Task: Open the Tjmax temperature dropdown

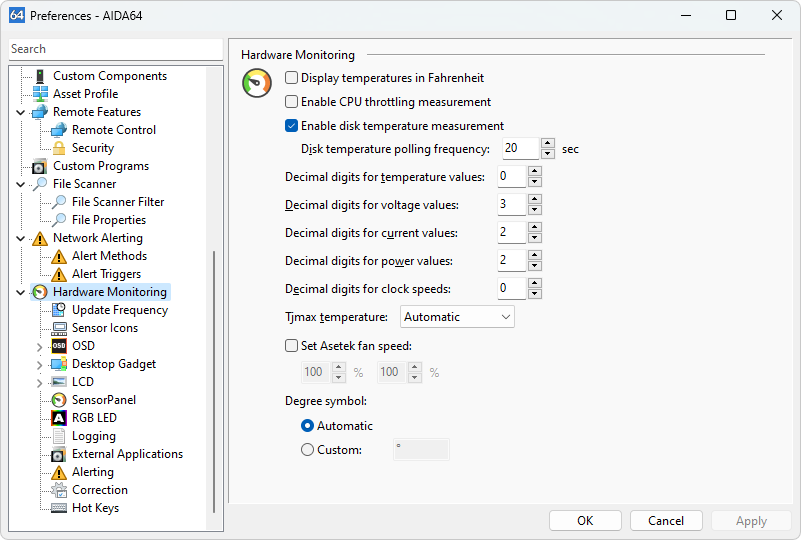Action: point(457,317)
